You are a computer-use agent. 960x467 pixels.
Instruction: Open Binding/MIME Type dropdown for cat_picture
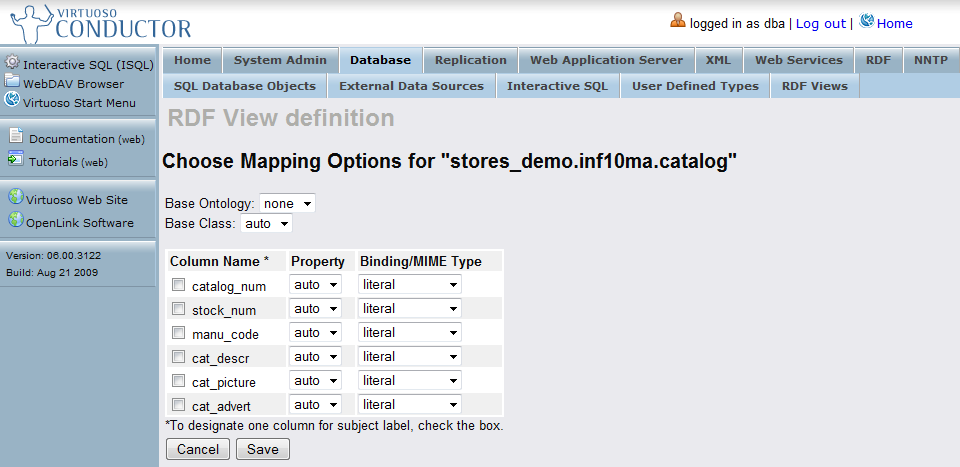click(x=410, y=381)
